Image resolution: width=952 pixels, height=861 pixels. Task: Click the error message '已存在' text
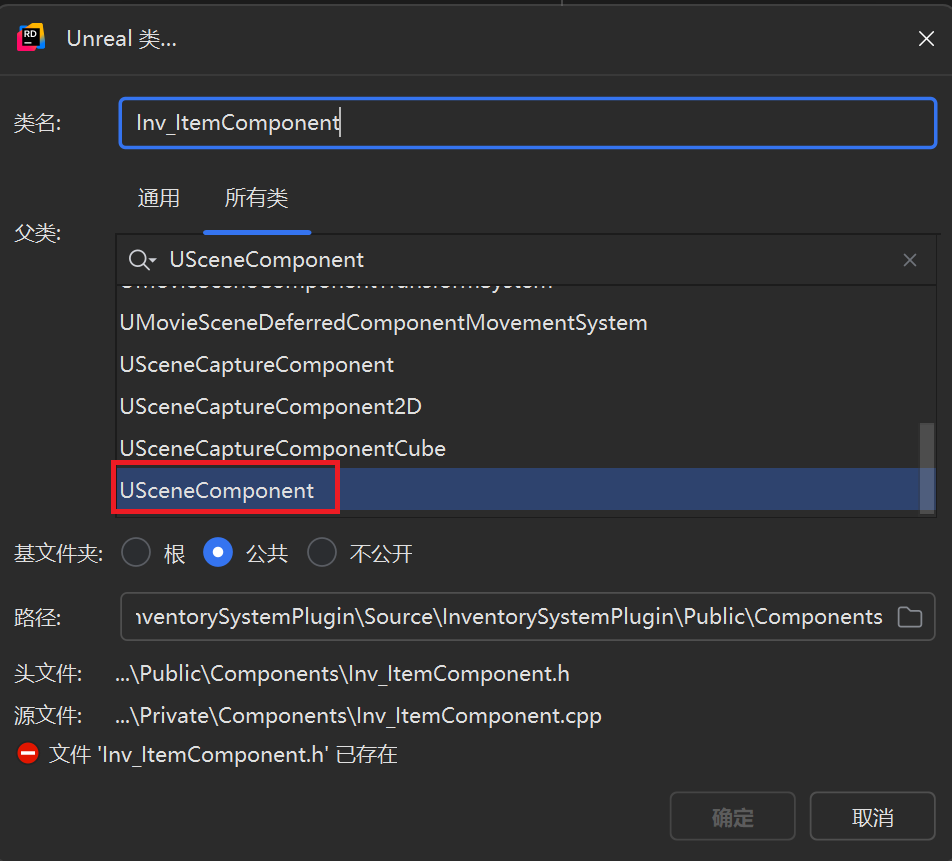[x=367, y=755]
